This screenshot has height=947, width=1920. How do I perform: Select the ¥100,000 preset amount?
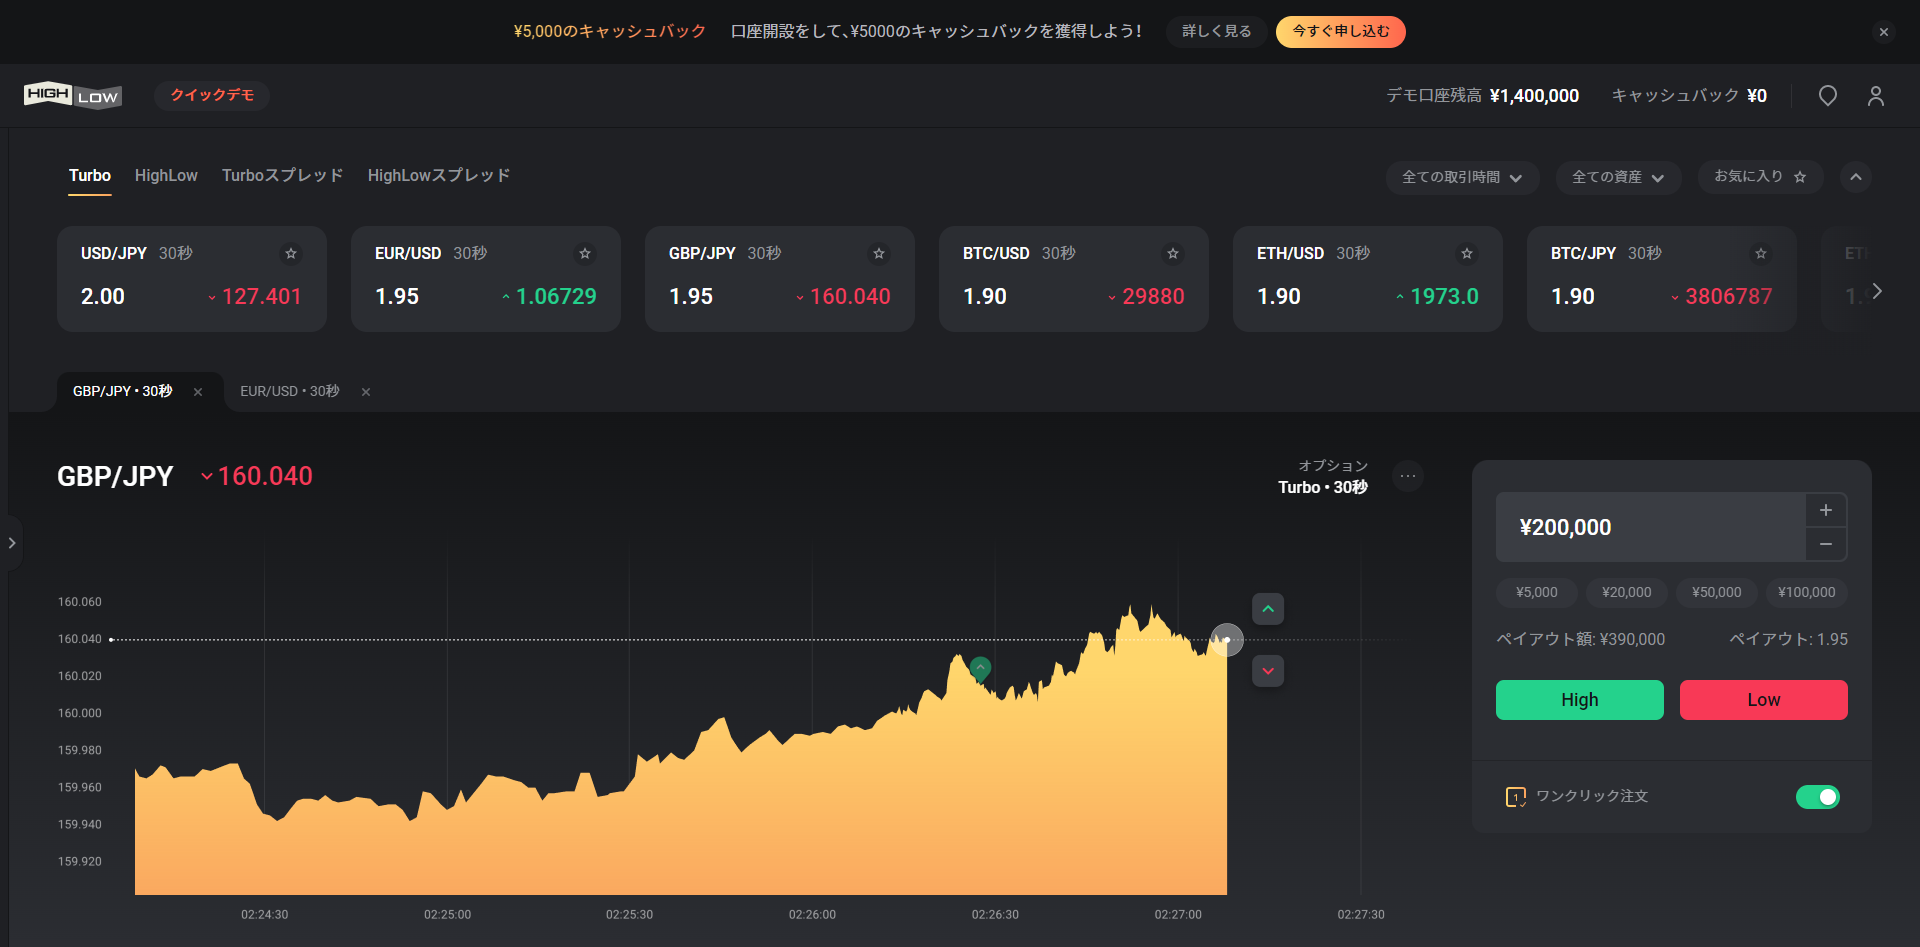[1807, 592]
